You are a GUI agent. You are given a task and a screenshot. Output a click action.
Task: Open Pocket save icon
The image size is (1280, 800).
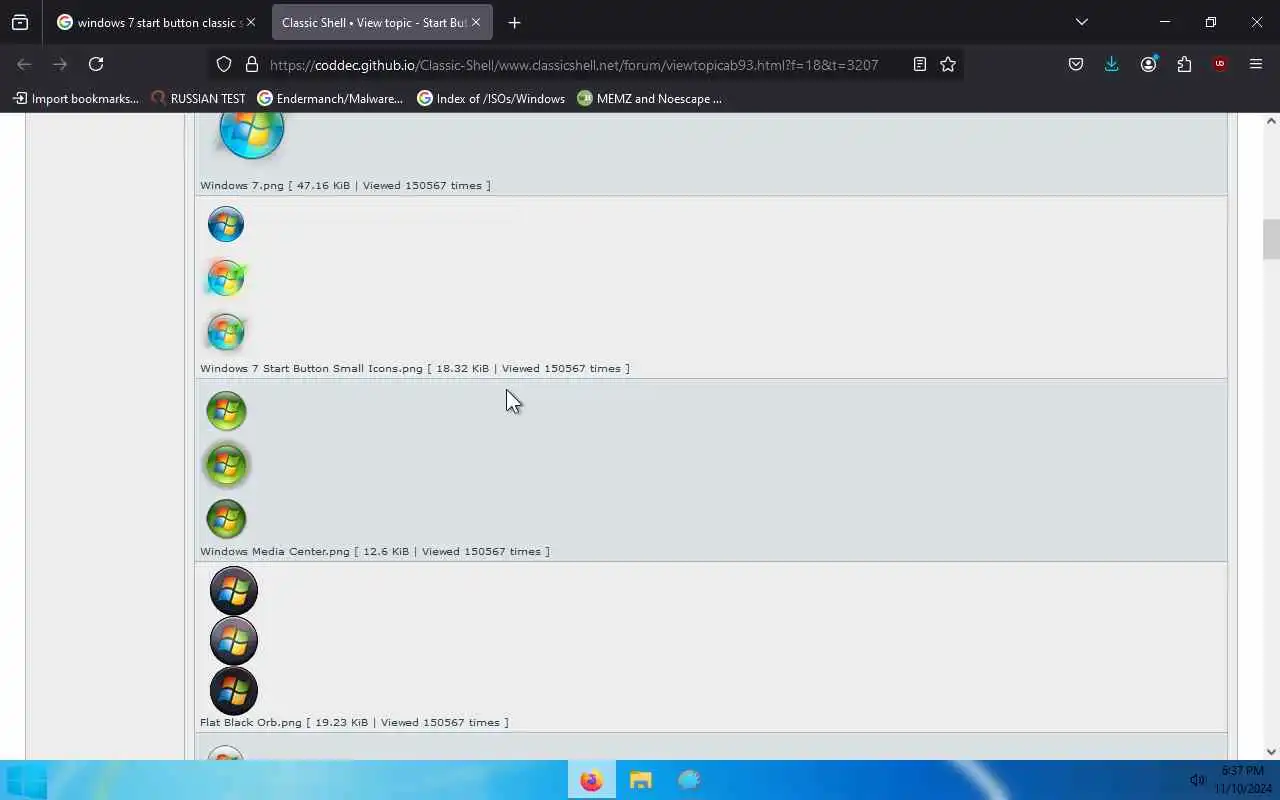[1076, 64]
